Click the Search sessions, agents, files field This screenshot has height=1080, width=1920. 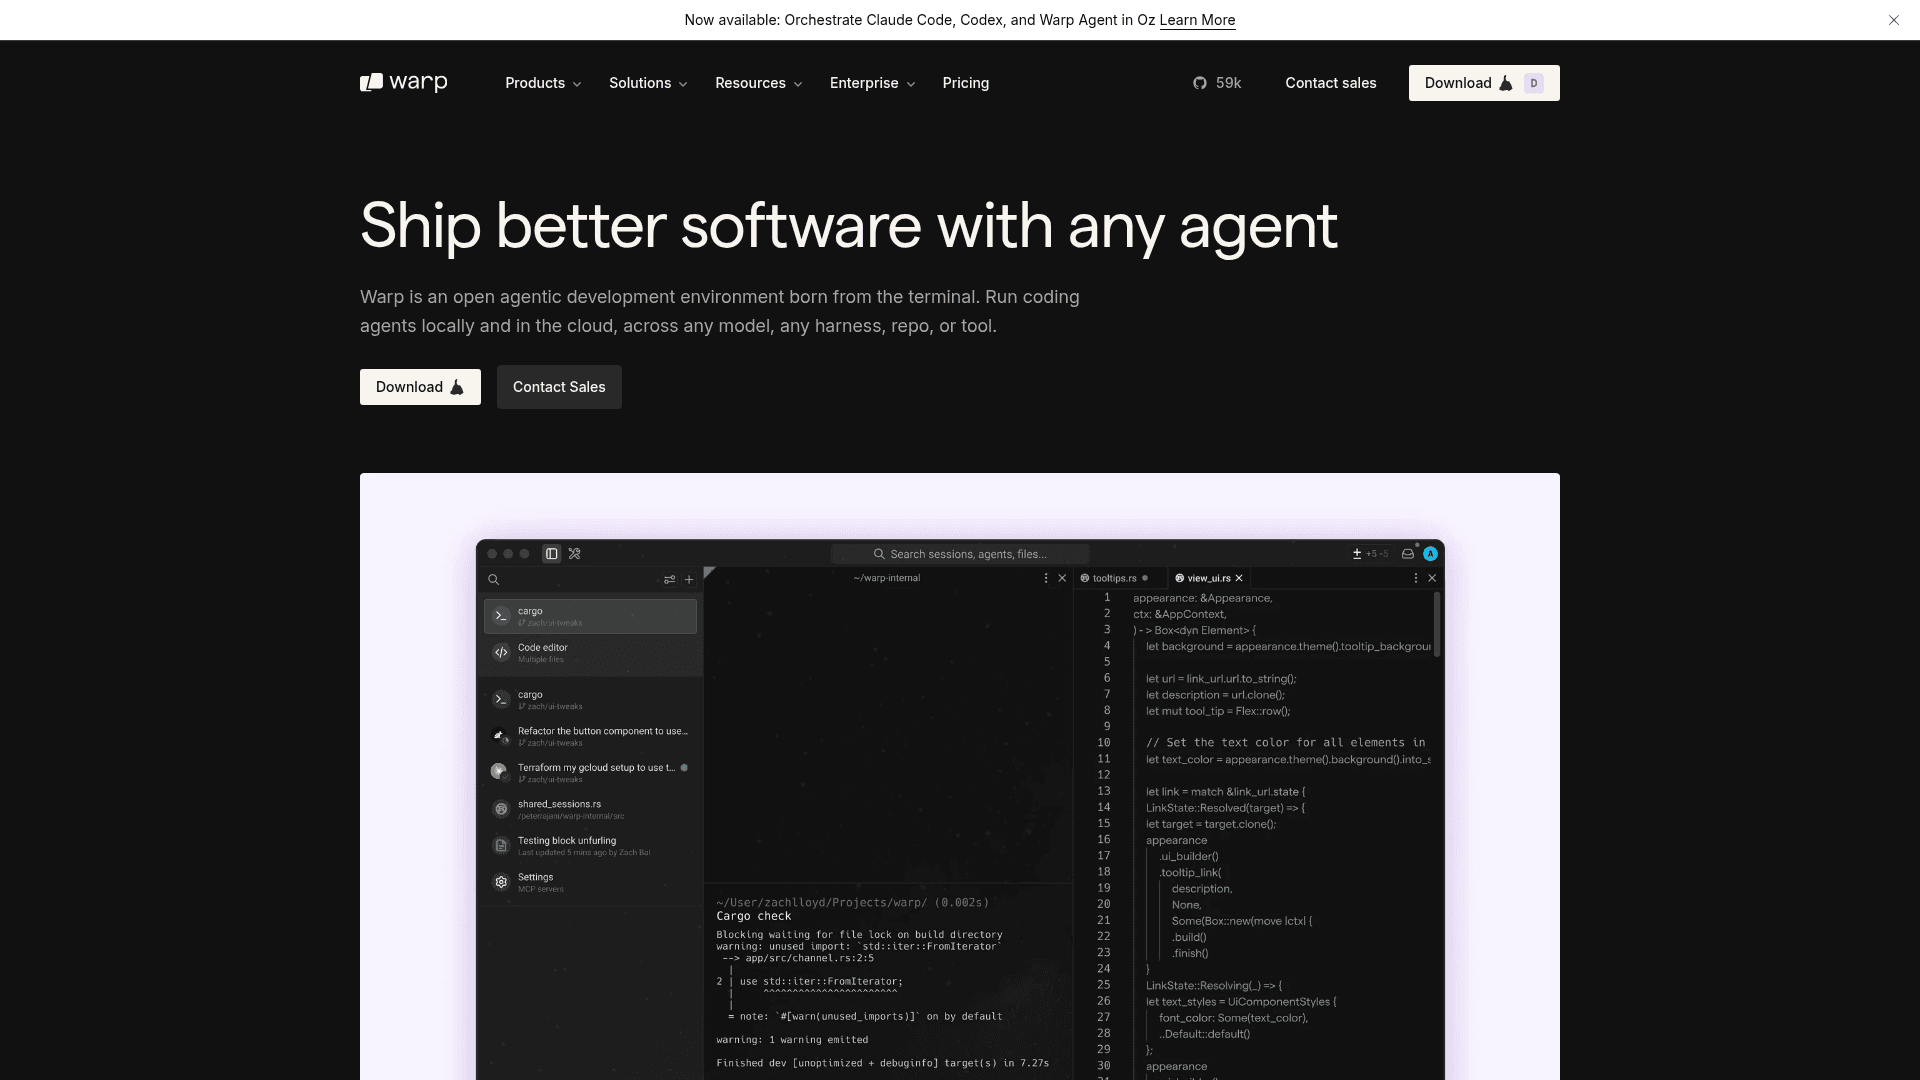pyautogui.click(x=960, y=554)
